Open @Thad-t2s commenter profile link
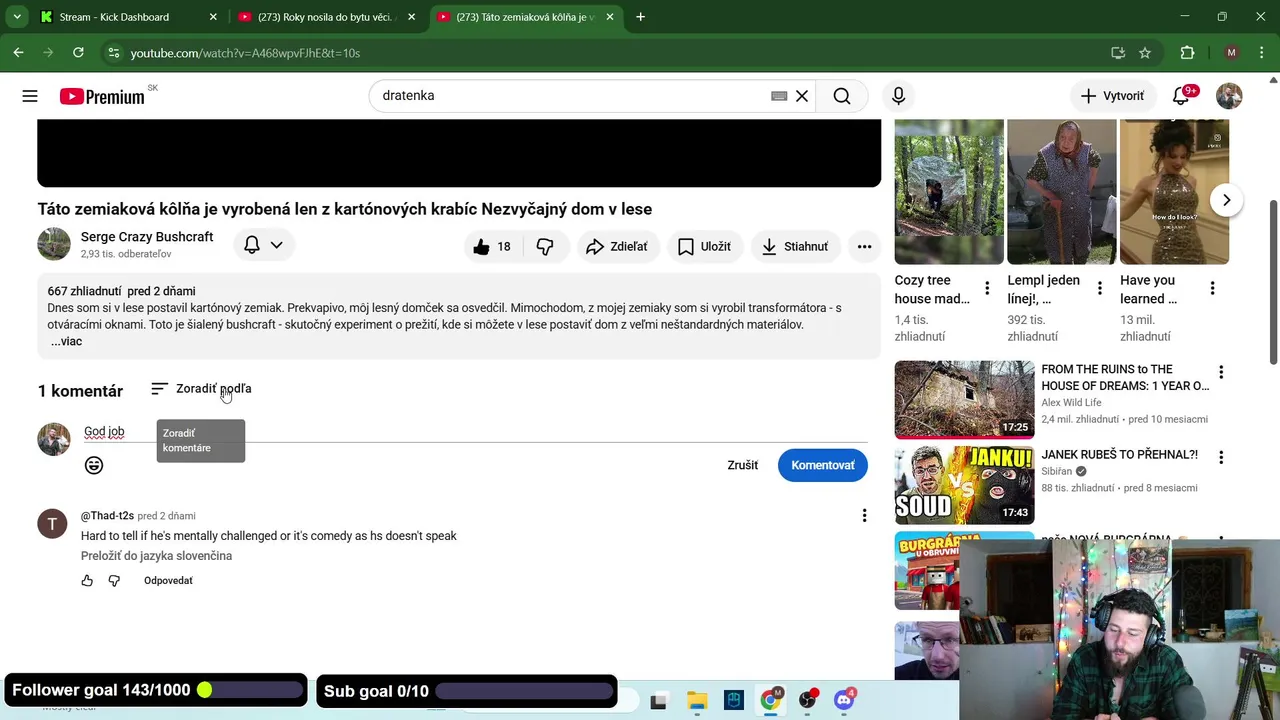The image size is (1280, 720). [x=107, y=516]
